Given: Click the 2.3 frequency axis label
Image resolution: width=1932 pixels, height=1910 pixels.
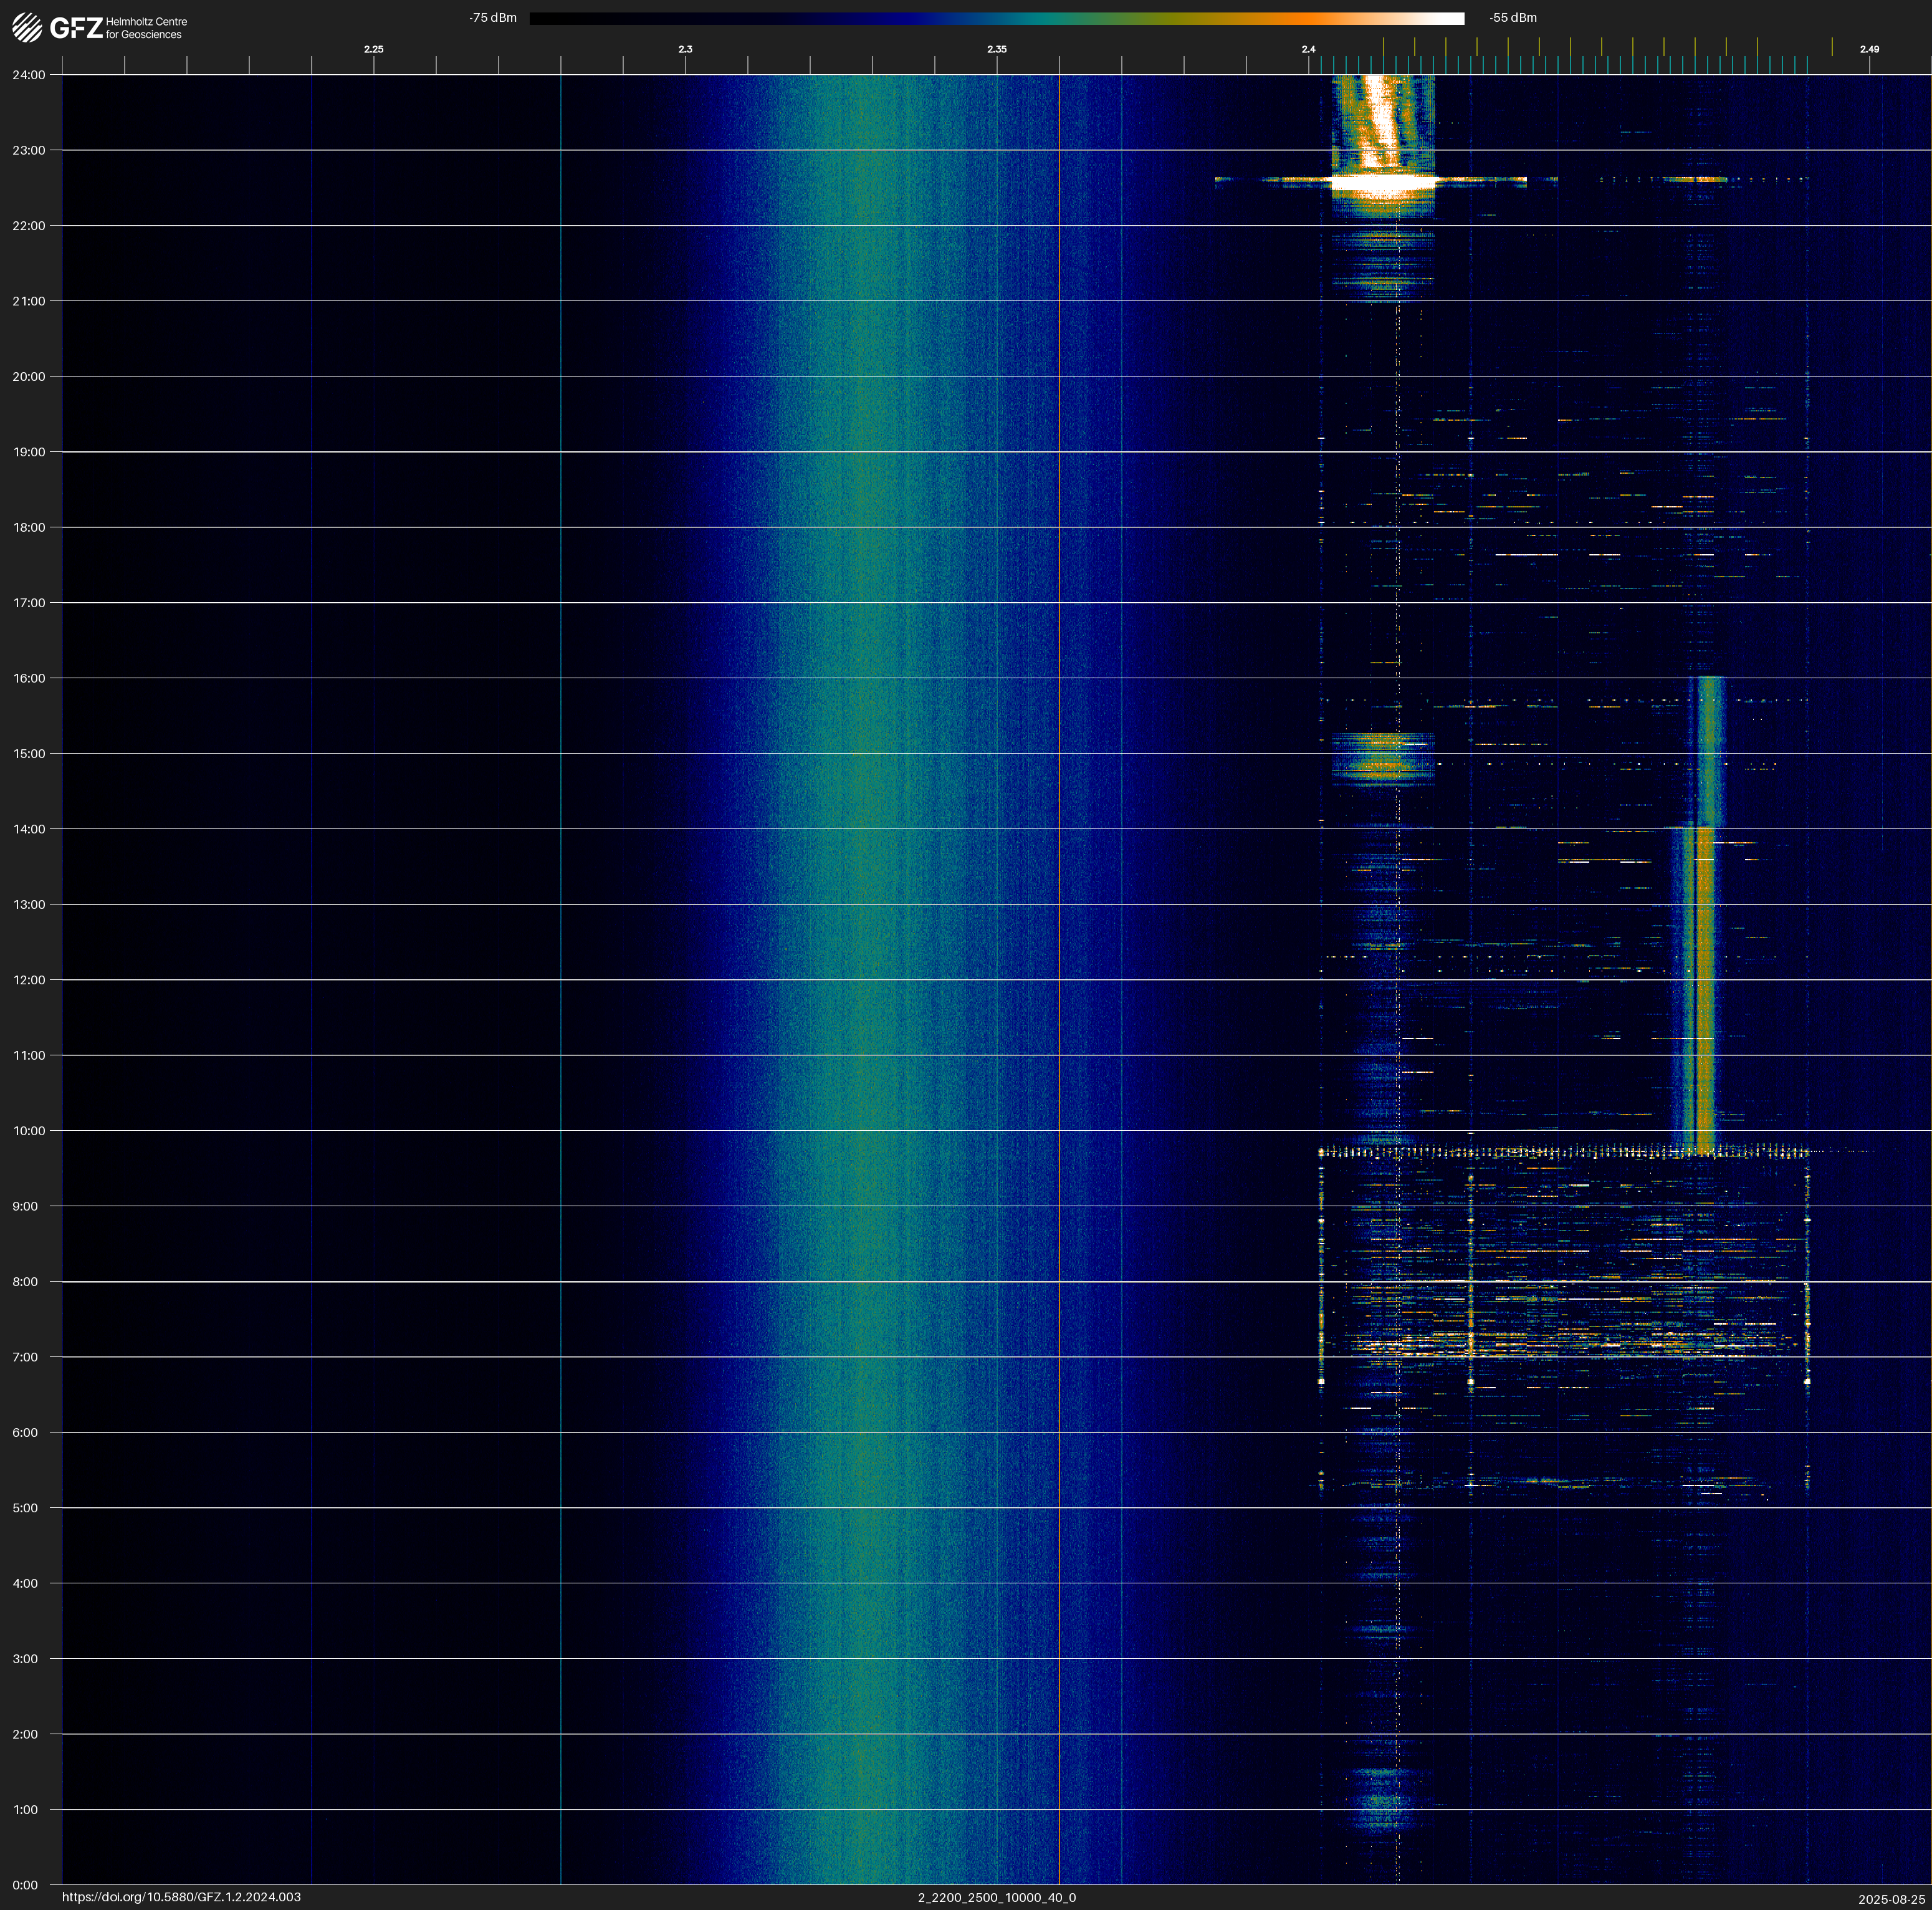Looking at the screenshot, I should 685,49.
